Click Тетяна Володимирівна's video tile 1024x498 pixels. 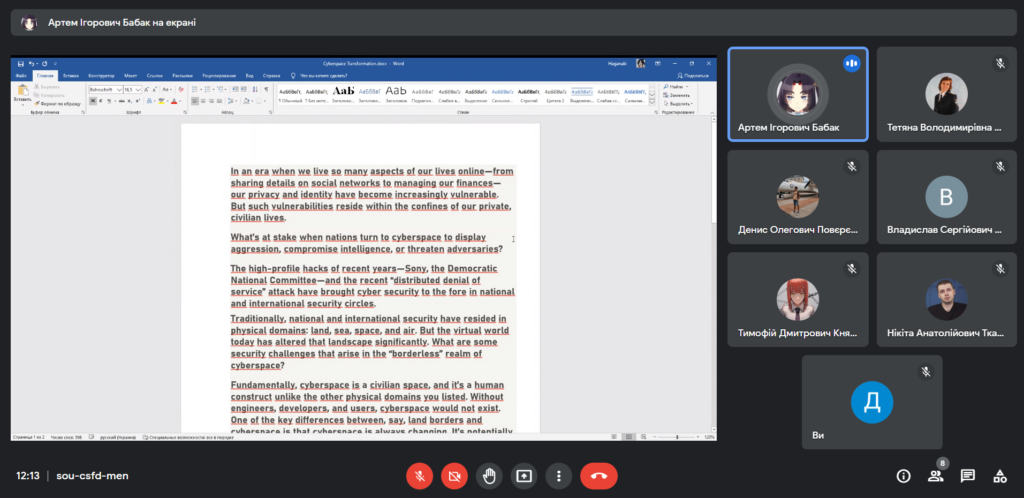point(945,95)
